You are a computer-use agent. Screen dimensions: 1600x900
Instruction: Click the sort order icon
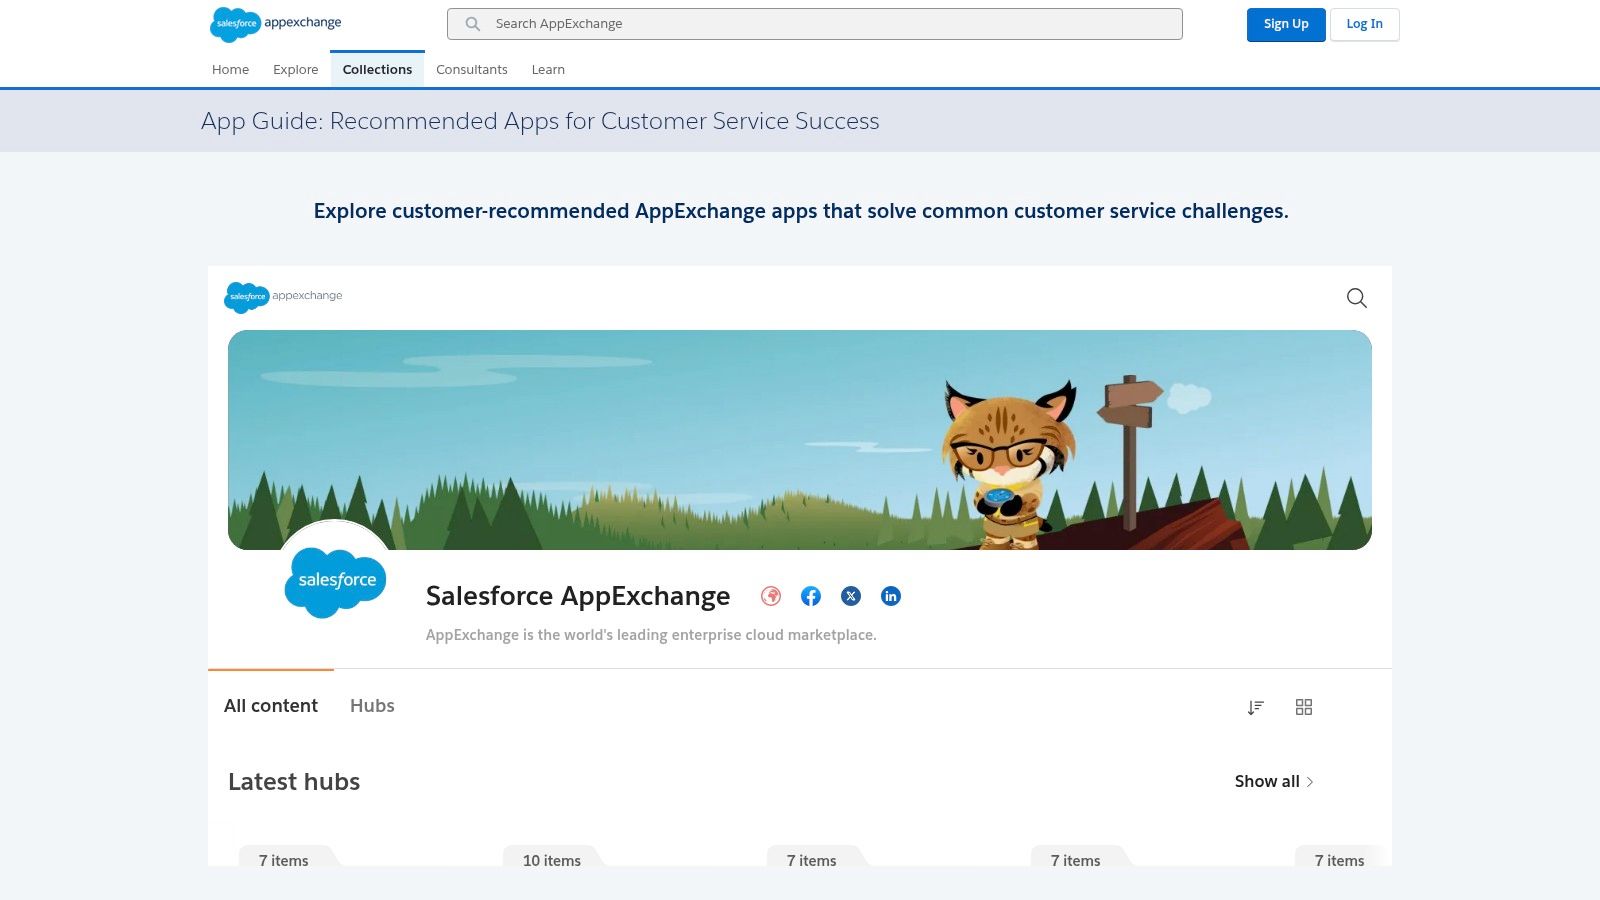click(x=1256, y=707)
